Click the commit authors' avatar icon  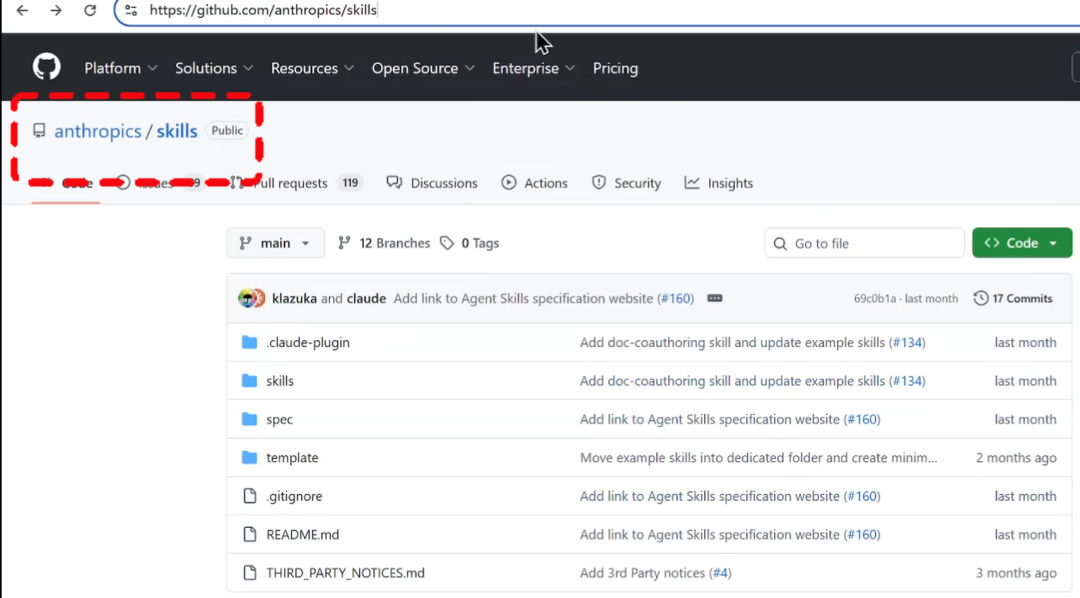click(251, 298)
